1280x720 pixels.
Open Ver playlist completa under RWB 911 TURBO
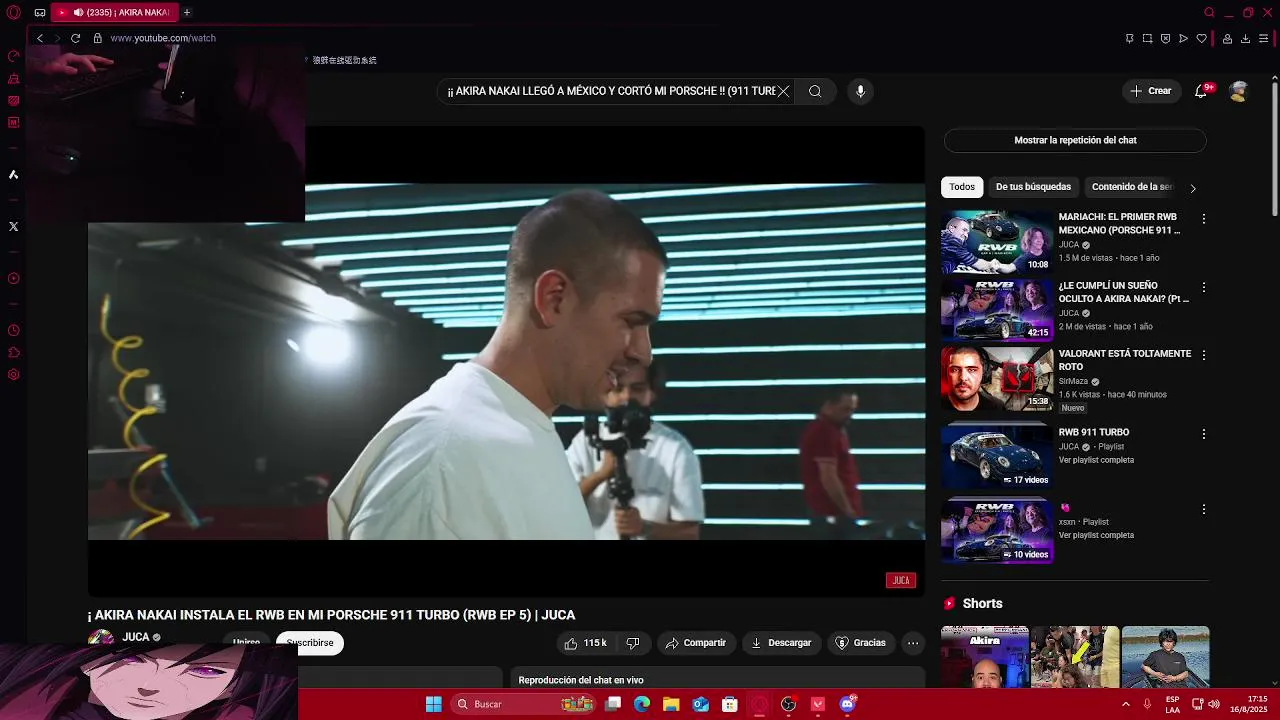pos(1096,460)
